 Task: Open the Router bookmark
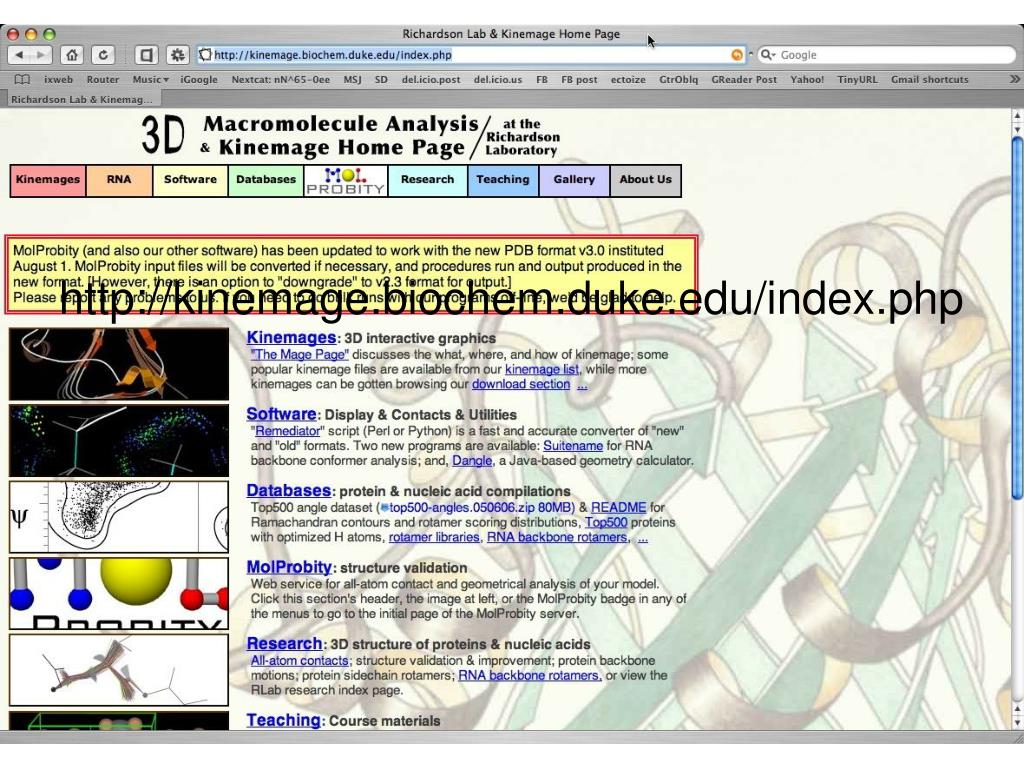coord(103,80)
